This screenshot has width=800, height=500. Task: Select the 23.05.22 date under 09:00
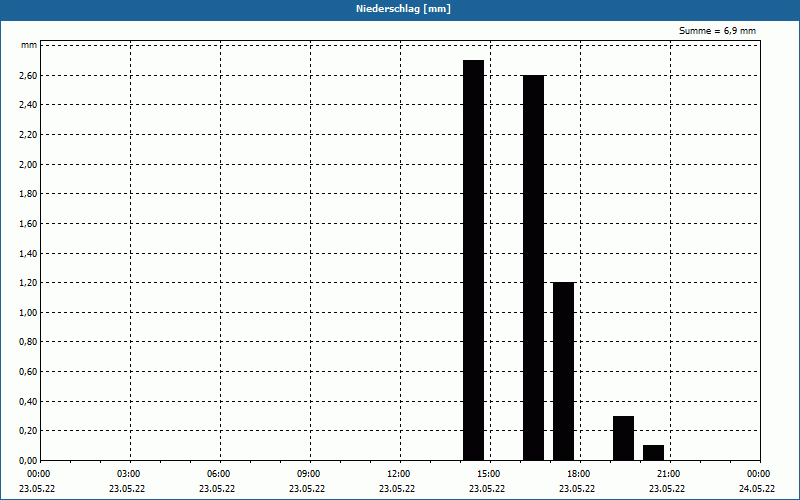click(x=307, y=489)
